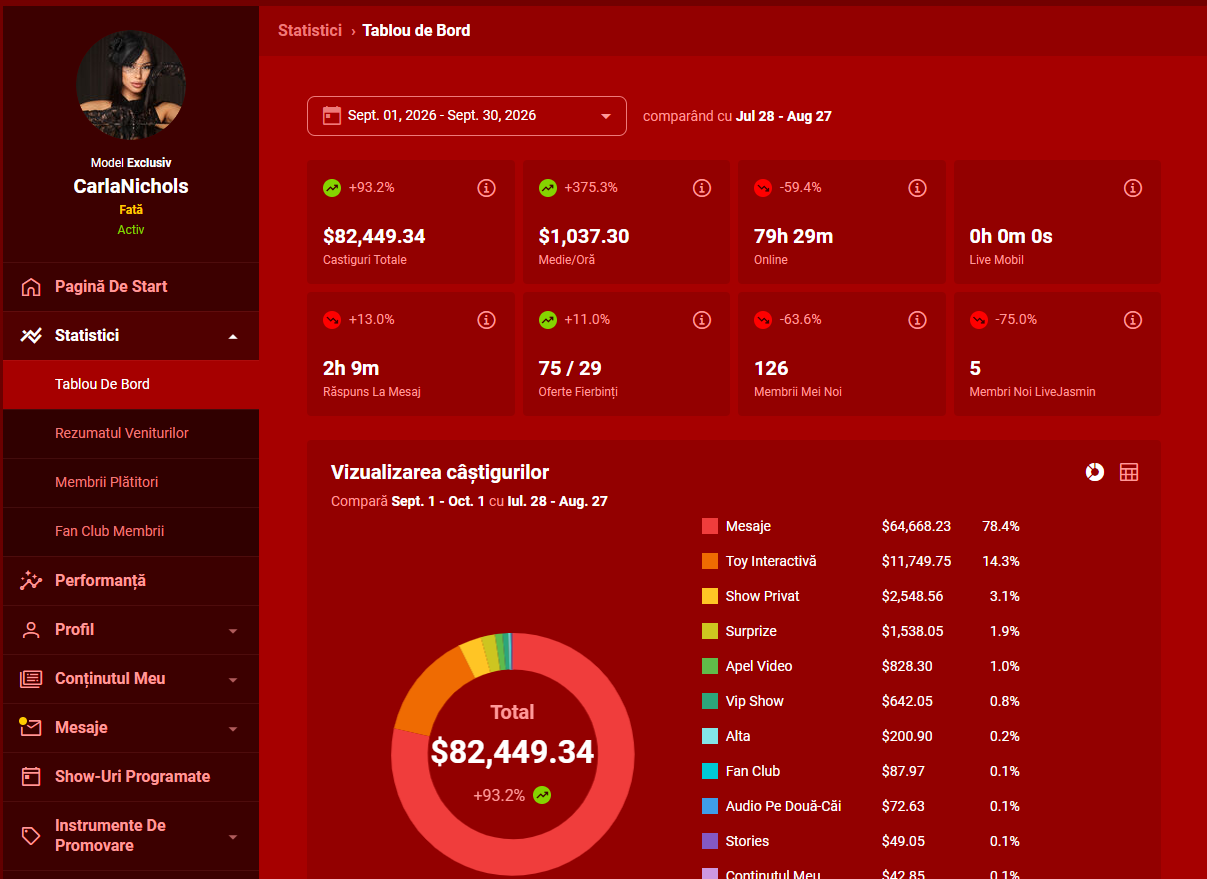Viewport: 1207px width, 879px height.
Task: Open info icon on Membrii Mei Noi card
Action: point(917,320)
